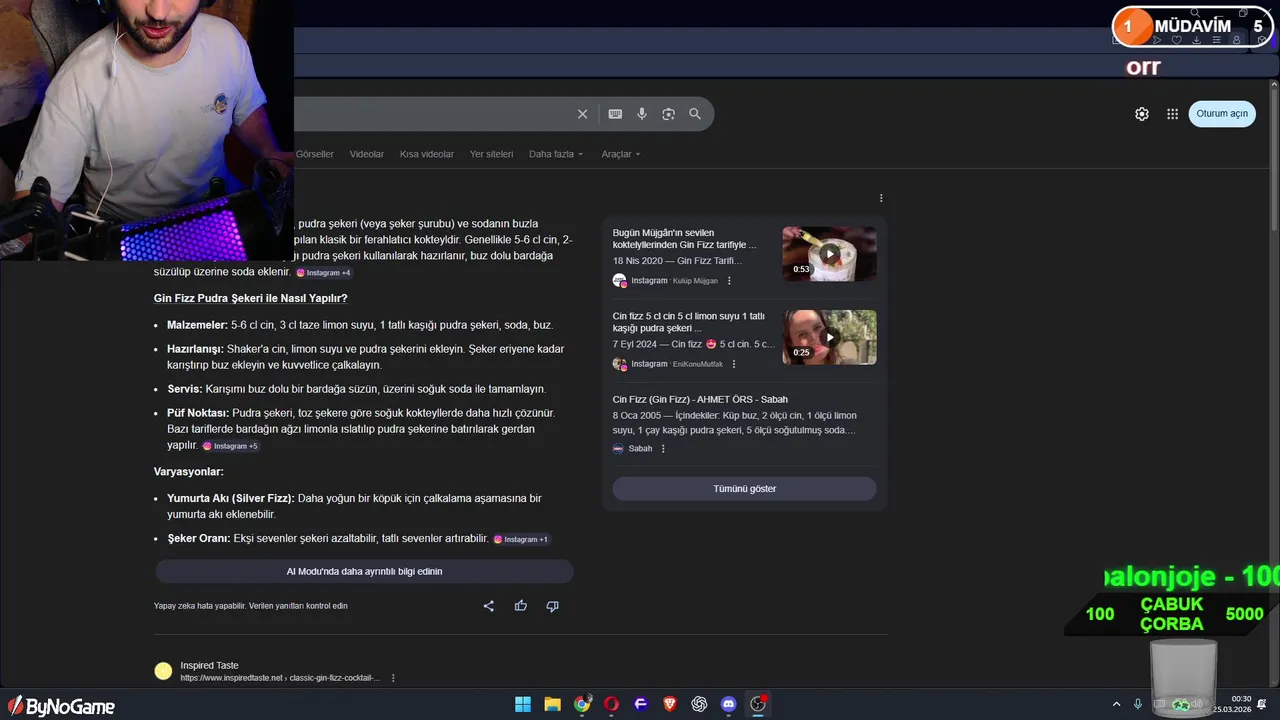Show hidden system tray icons
The width and height of the screenshot is (1280, 720).
tap(1116, 704)
